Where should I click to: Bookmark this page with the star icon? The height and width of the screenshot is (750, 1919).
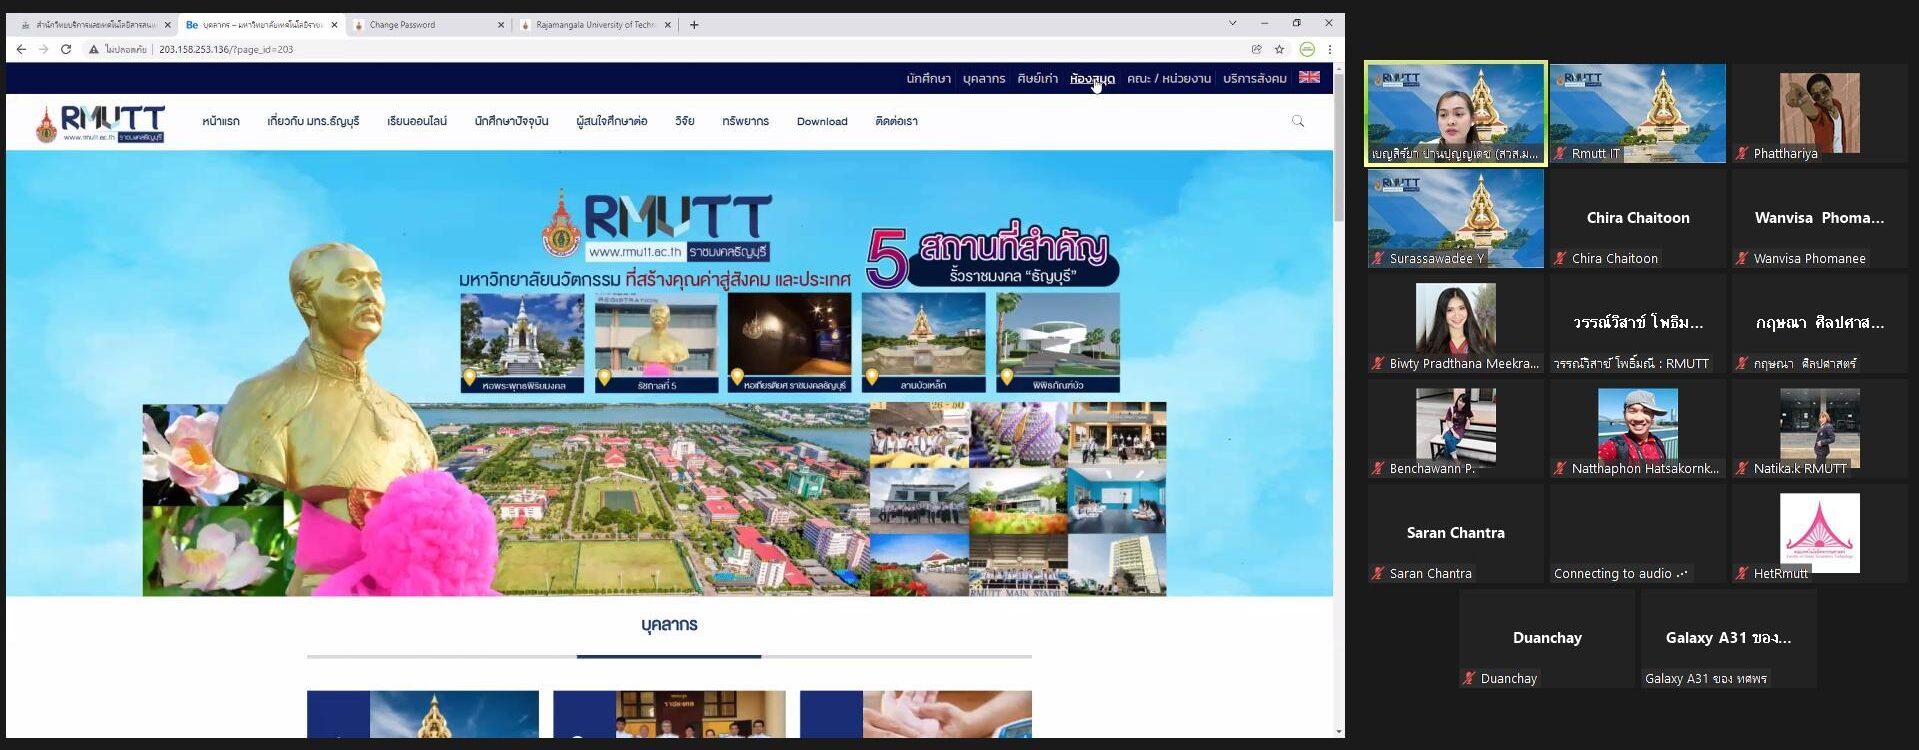click(x=1279, y=49)
